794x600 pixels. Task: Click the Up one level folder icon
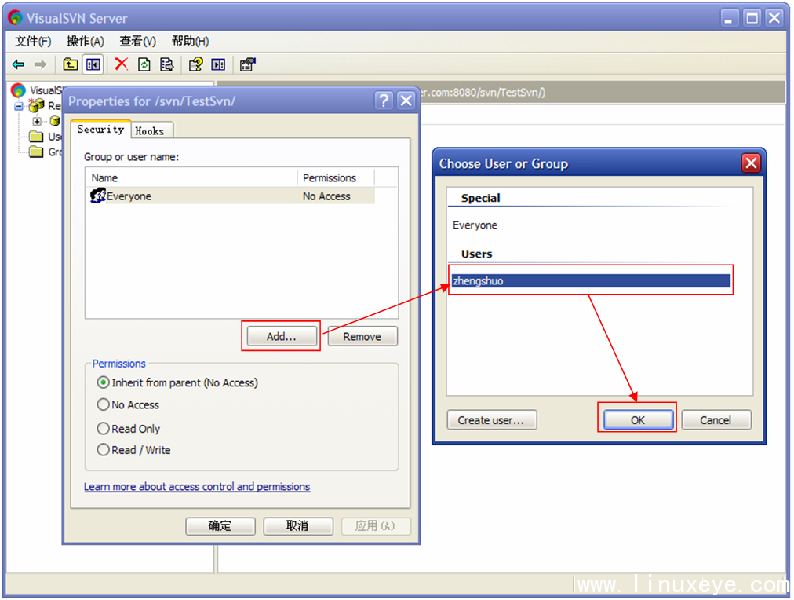click(x=70, y=64)
